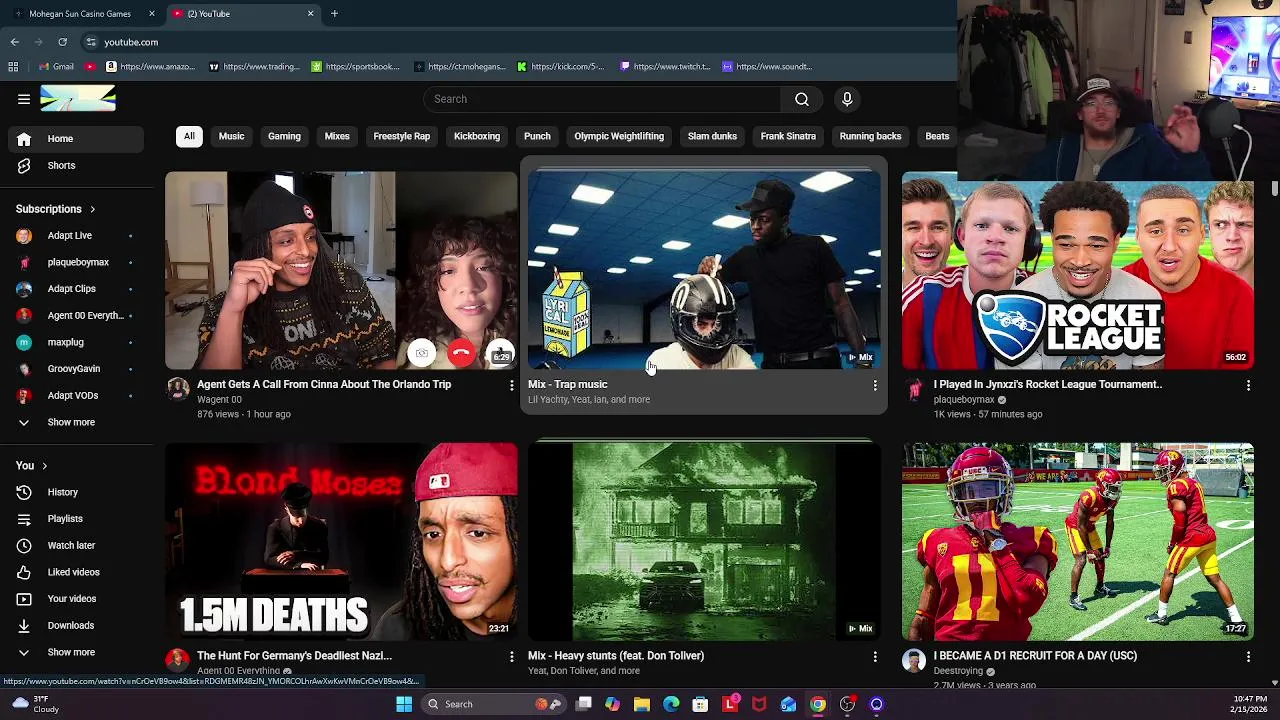The width and height of the screenshot is (1280, 720).
Task: Click the YouTube search field
Action: click(x=602, y=99)
